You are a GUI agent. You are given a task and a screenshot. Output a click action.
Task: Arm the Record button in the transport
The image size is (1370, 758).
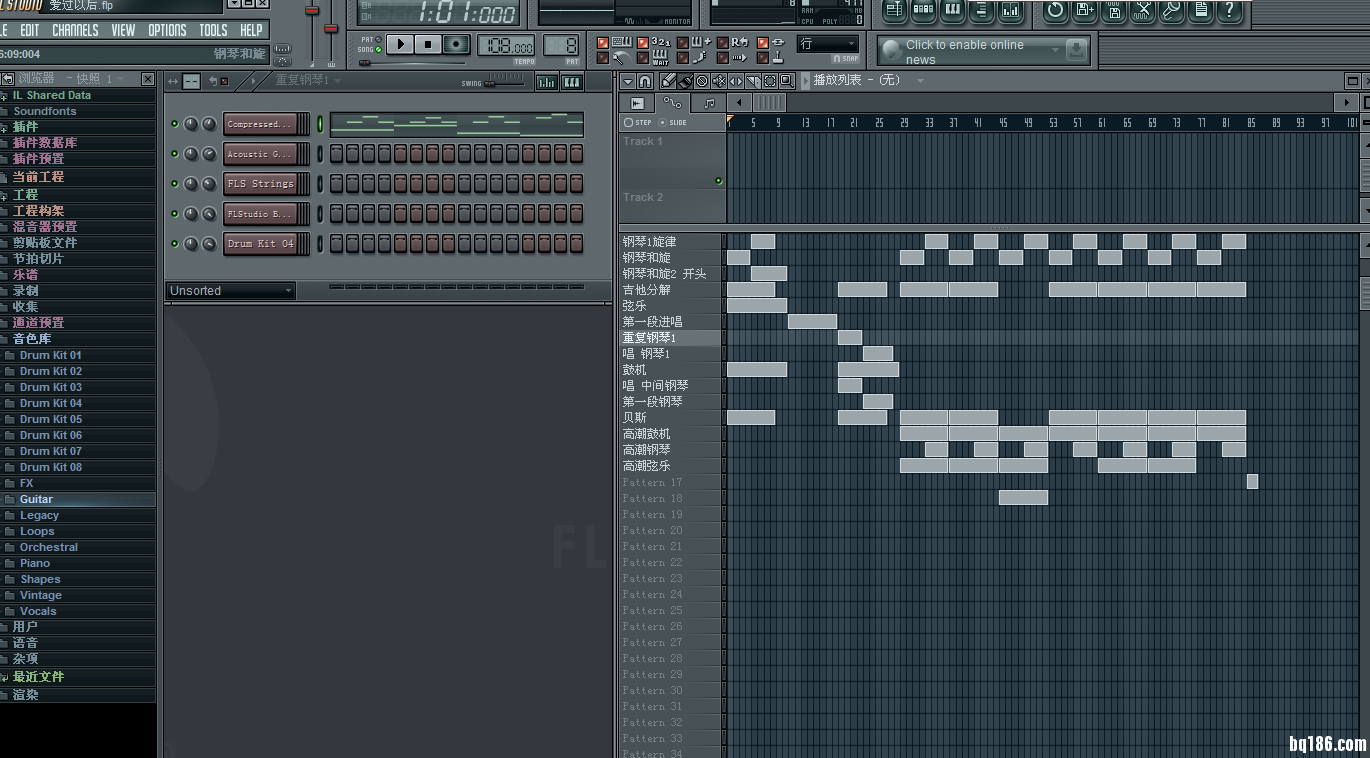click(457, 44)
